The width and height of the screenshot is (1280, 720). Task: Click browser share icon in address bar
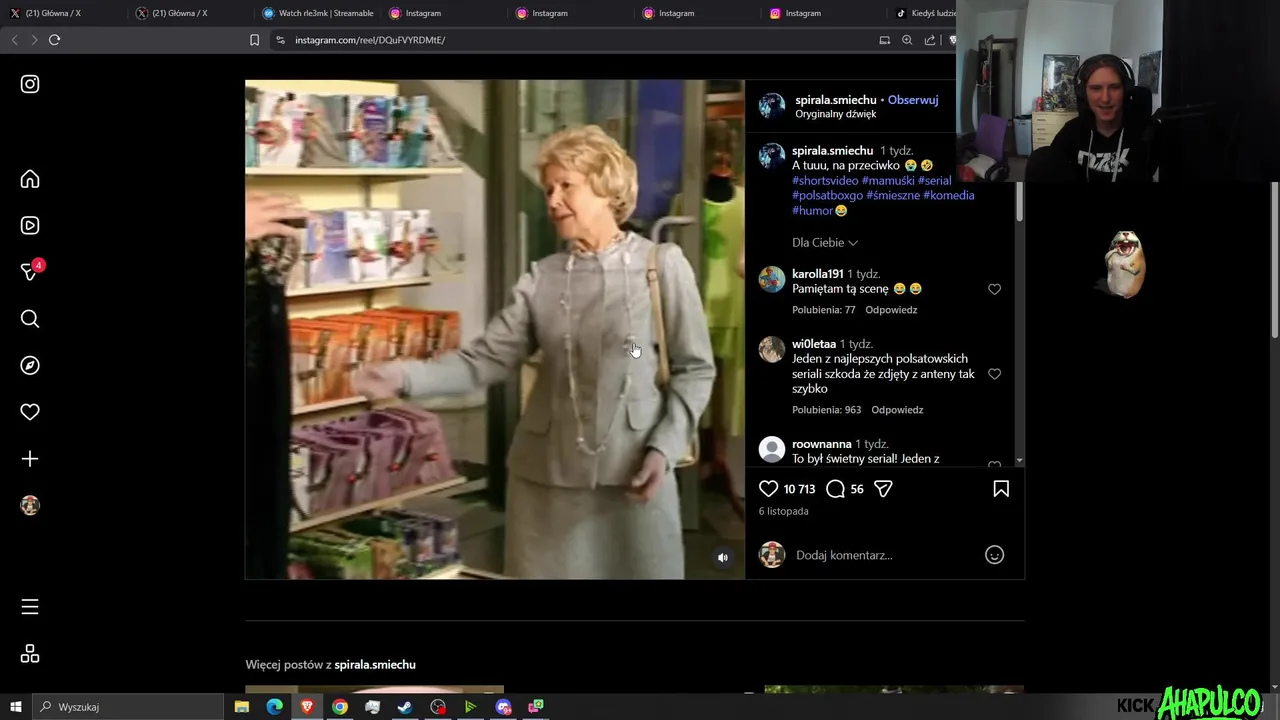(930, 40)
